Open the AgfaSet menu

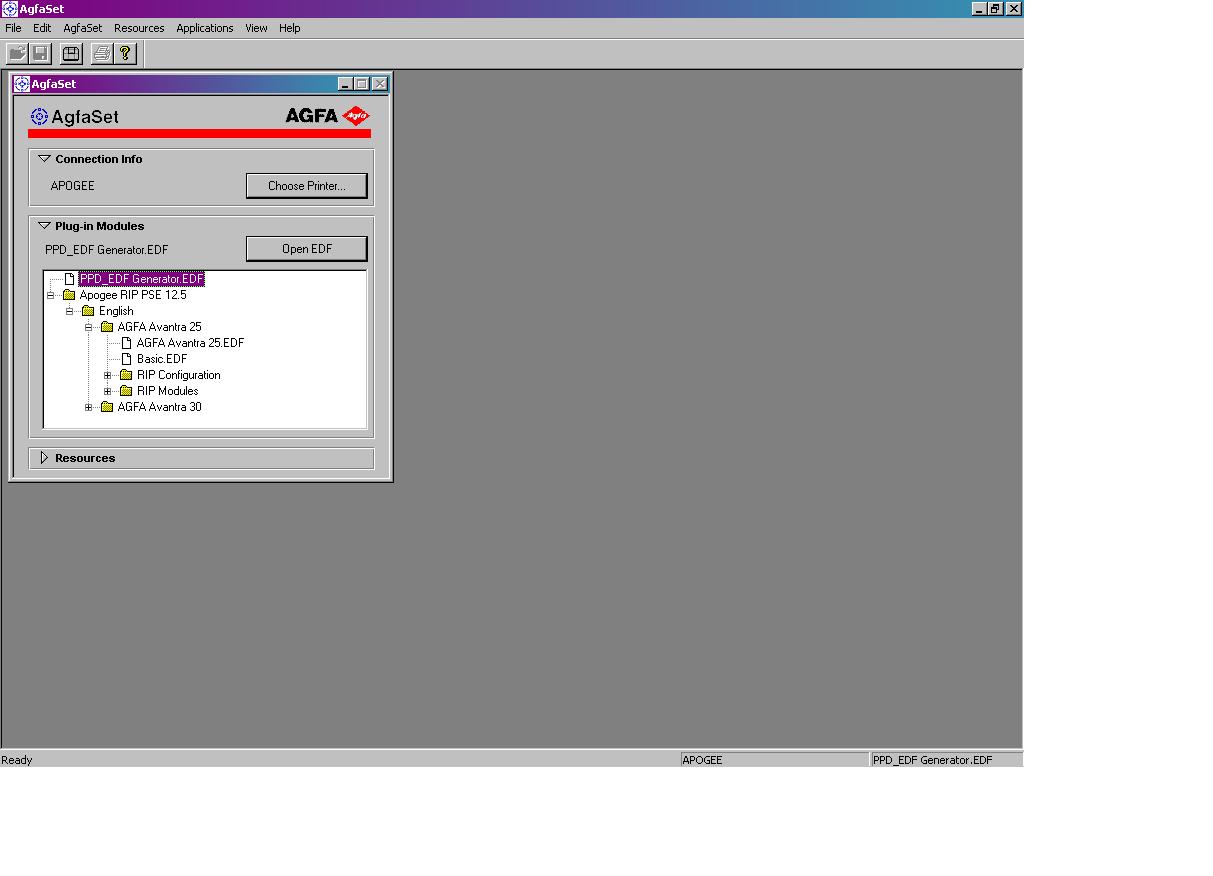(83, 28)
